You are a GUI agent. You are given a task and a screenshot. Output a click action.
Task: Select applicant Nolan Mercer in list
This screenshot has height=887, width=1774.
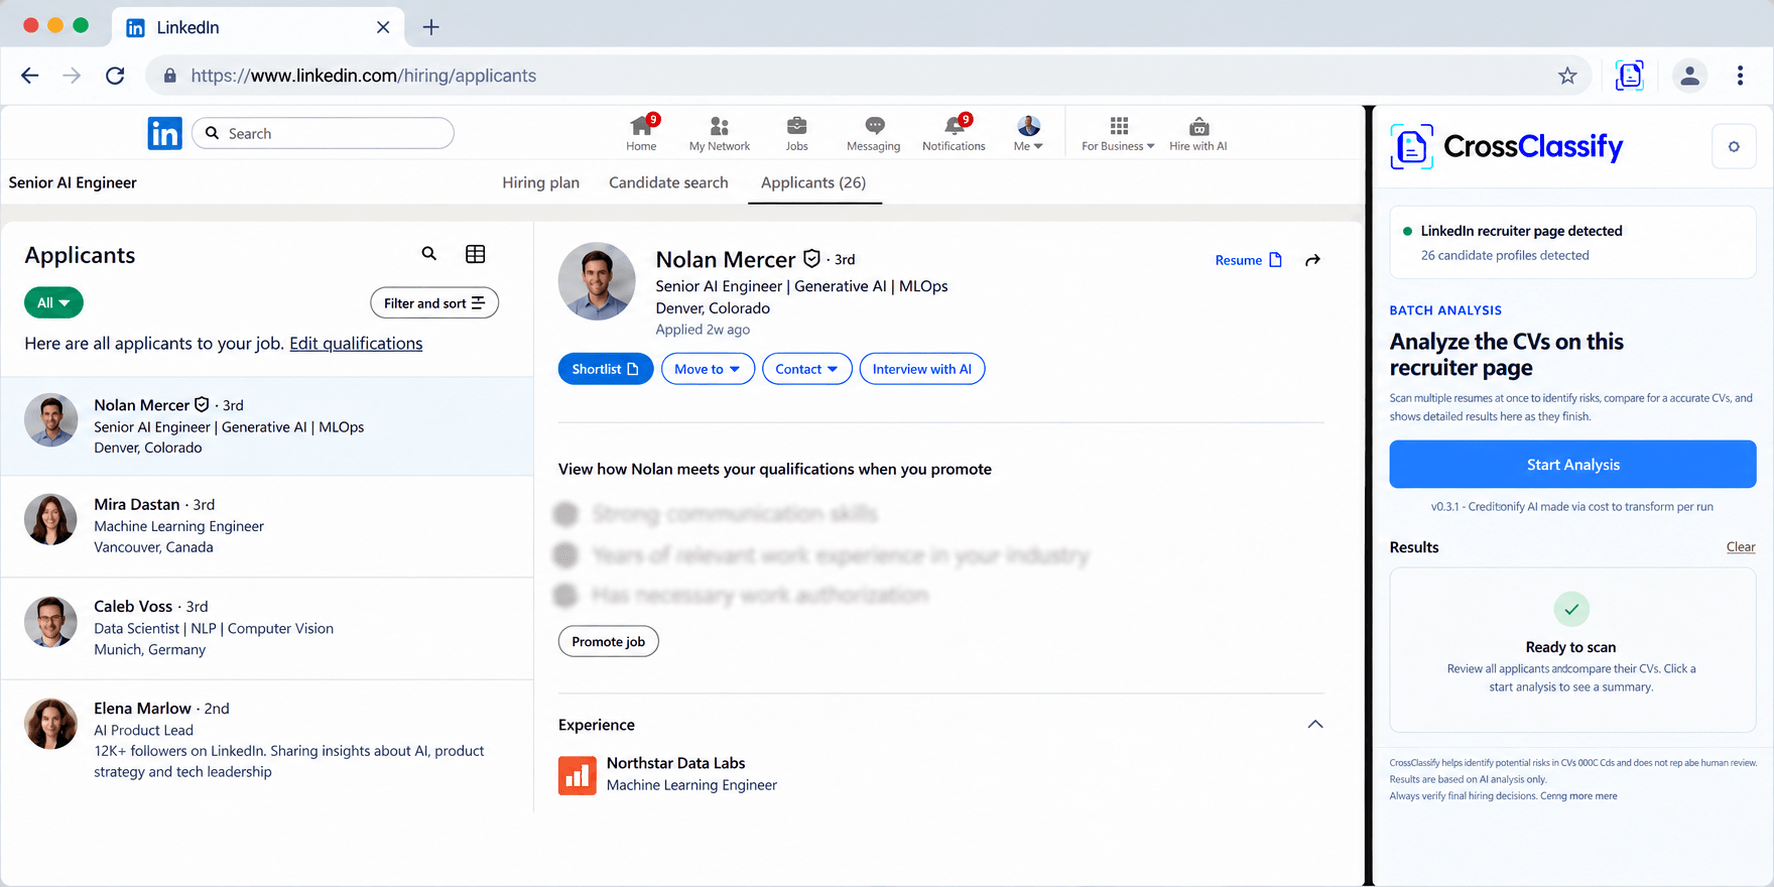coord(267,426)
